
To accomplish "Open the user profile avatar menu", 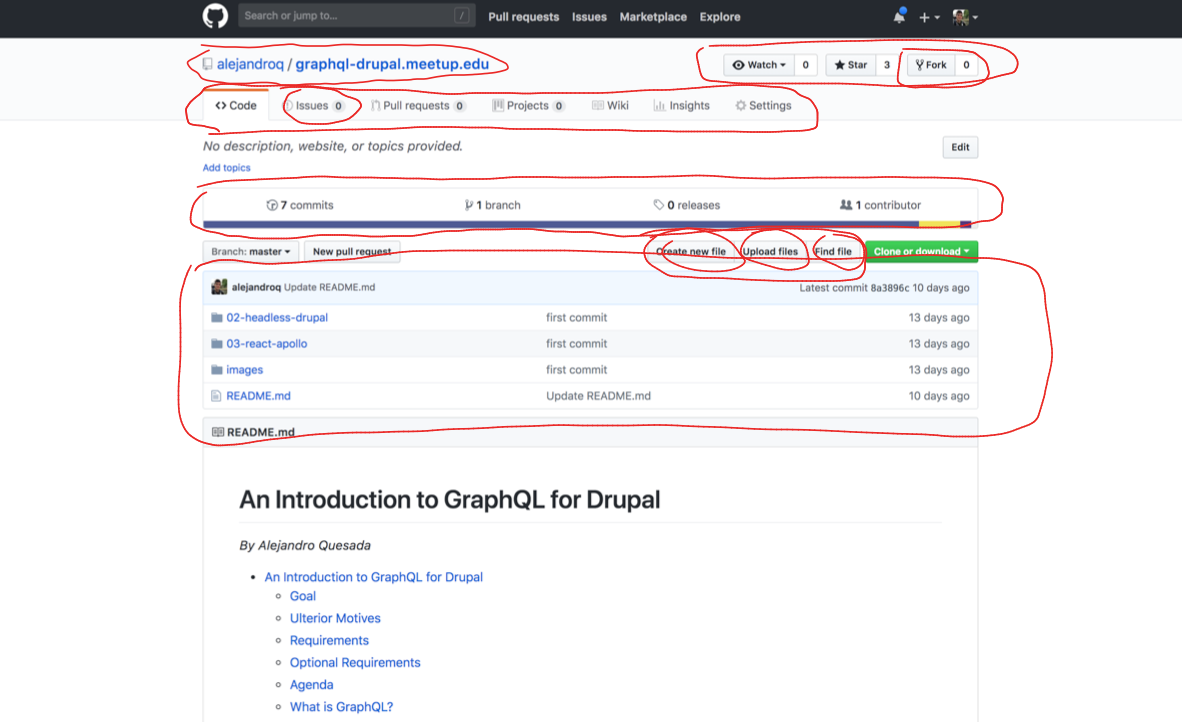I will coord(964,17).
